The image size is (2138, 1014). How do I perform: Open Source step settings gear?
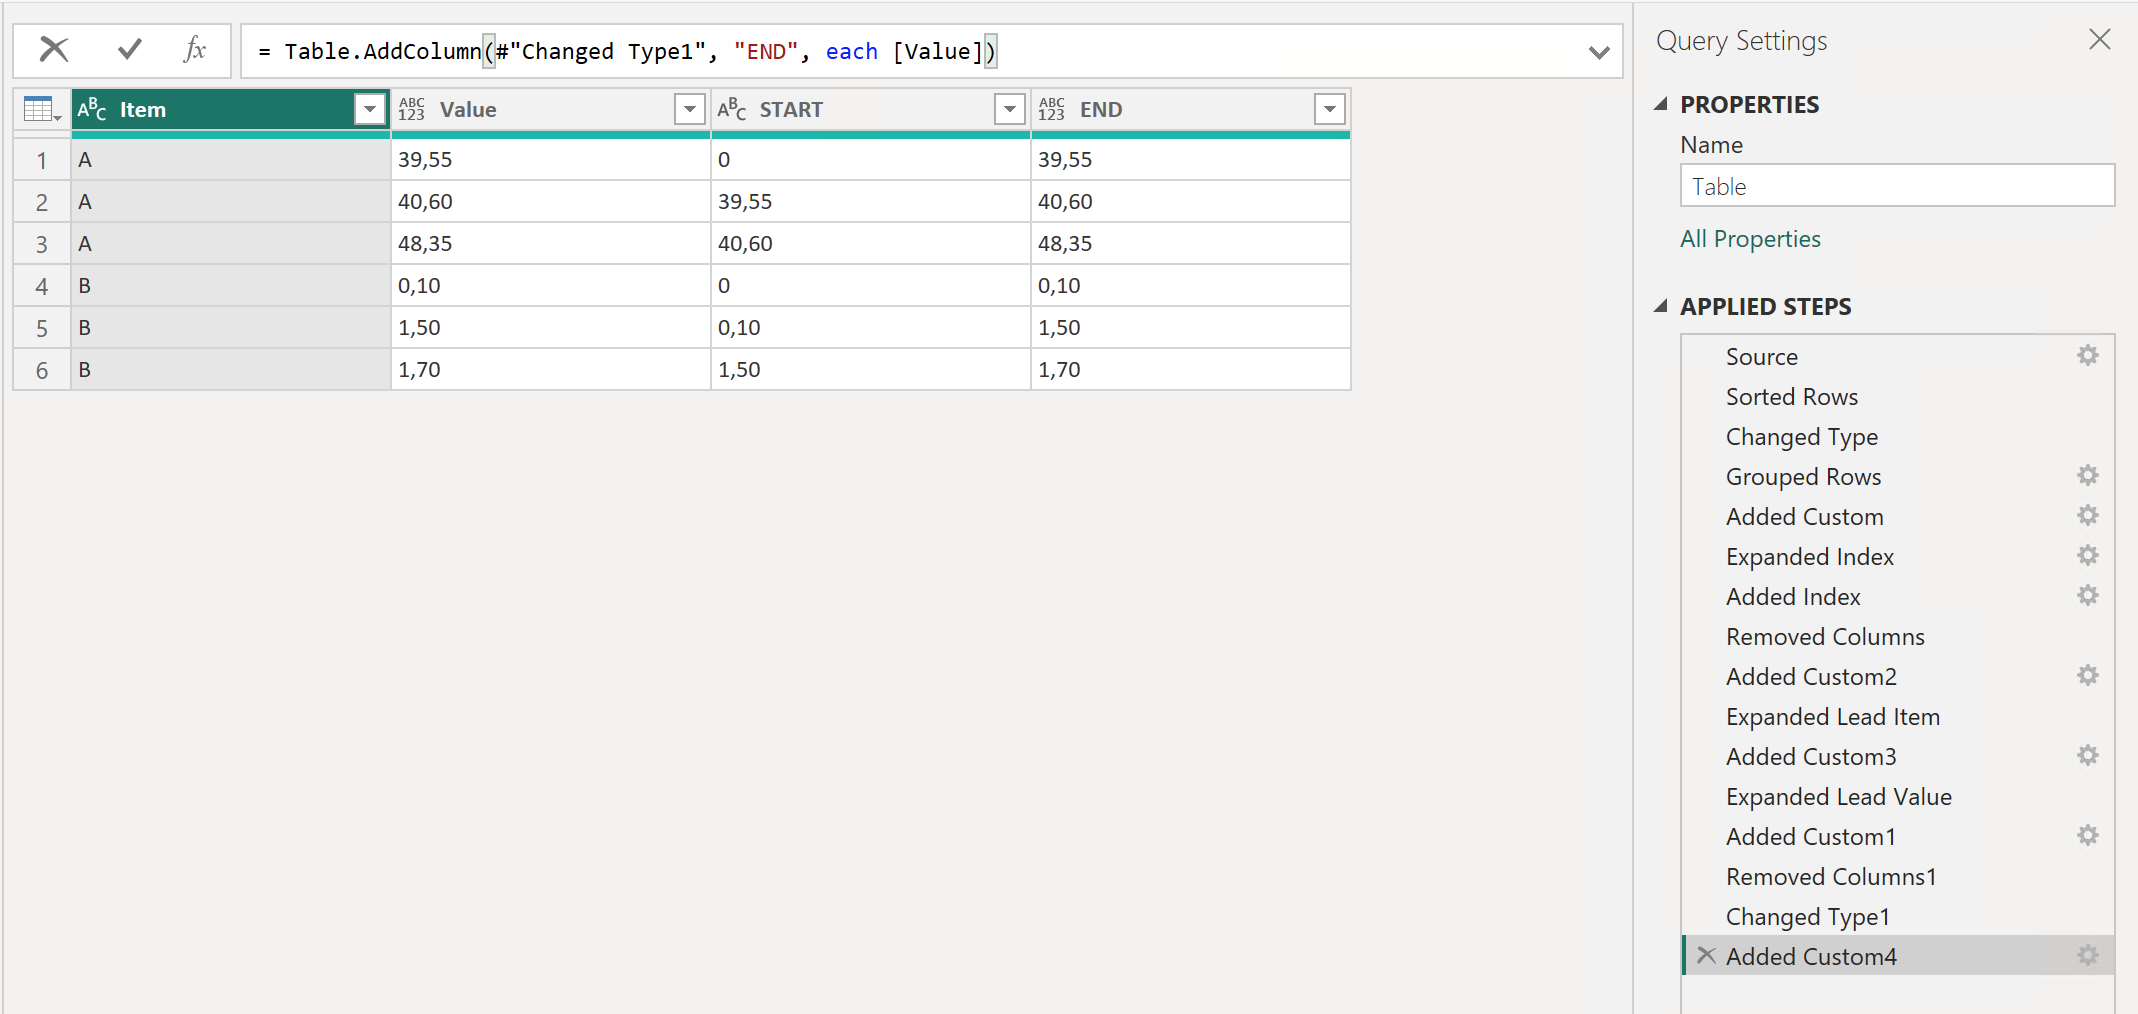[x=2088, y=355]
